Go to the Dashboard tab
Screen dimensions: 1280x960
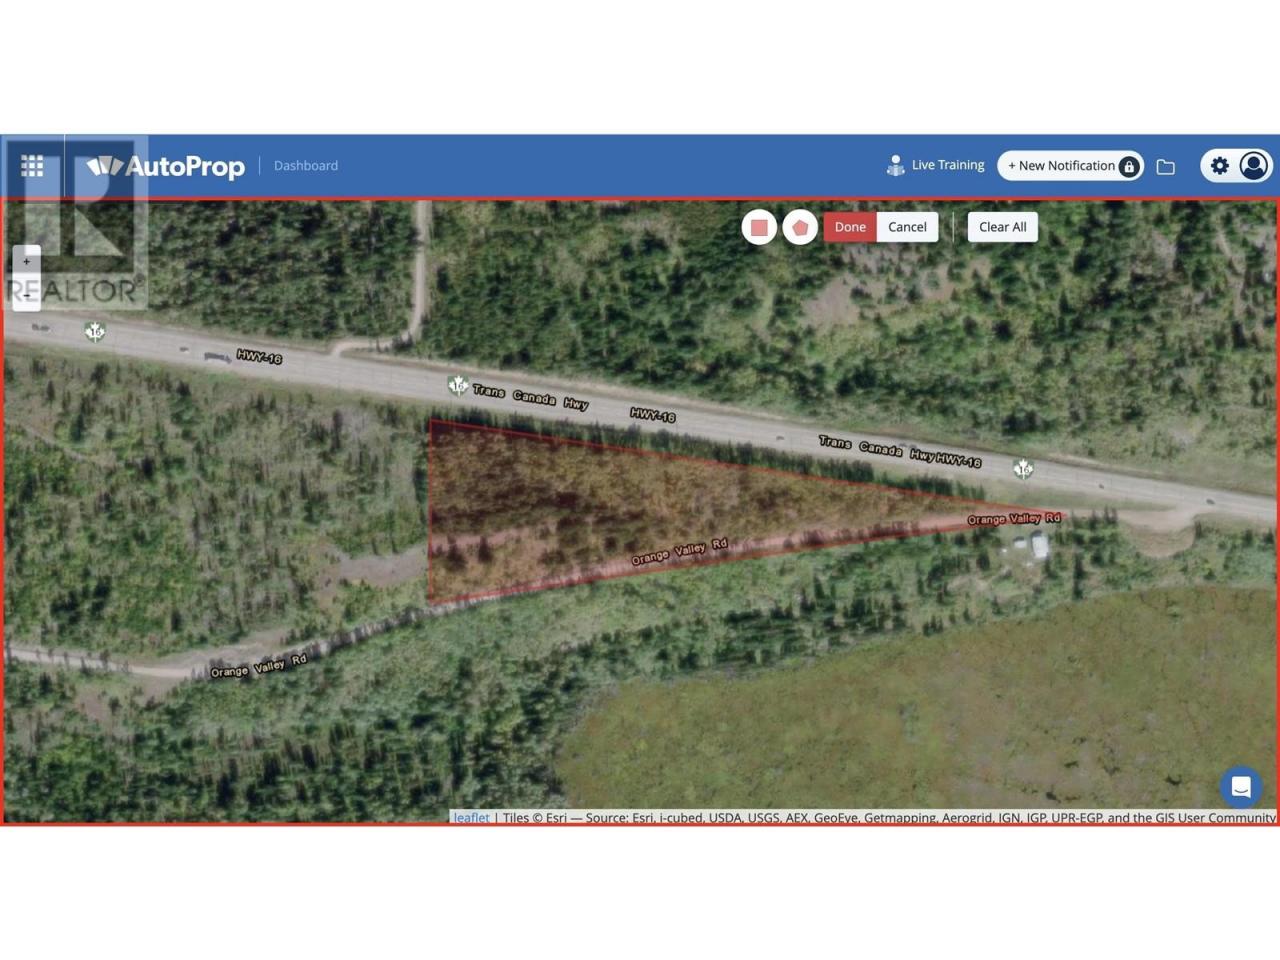point(306,166)
